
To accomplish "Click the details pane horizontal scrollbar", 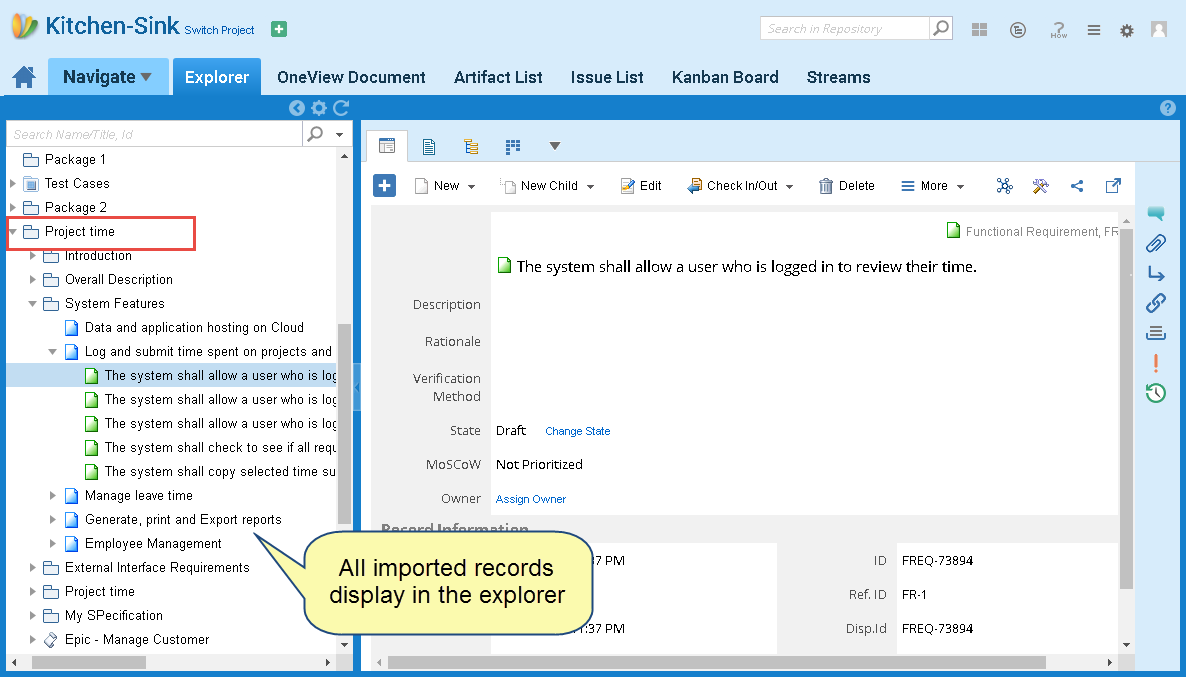I will coord(716,663).
